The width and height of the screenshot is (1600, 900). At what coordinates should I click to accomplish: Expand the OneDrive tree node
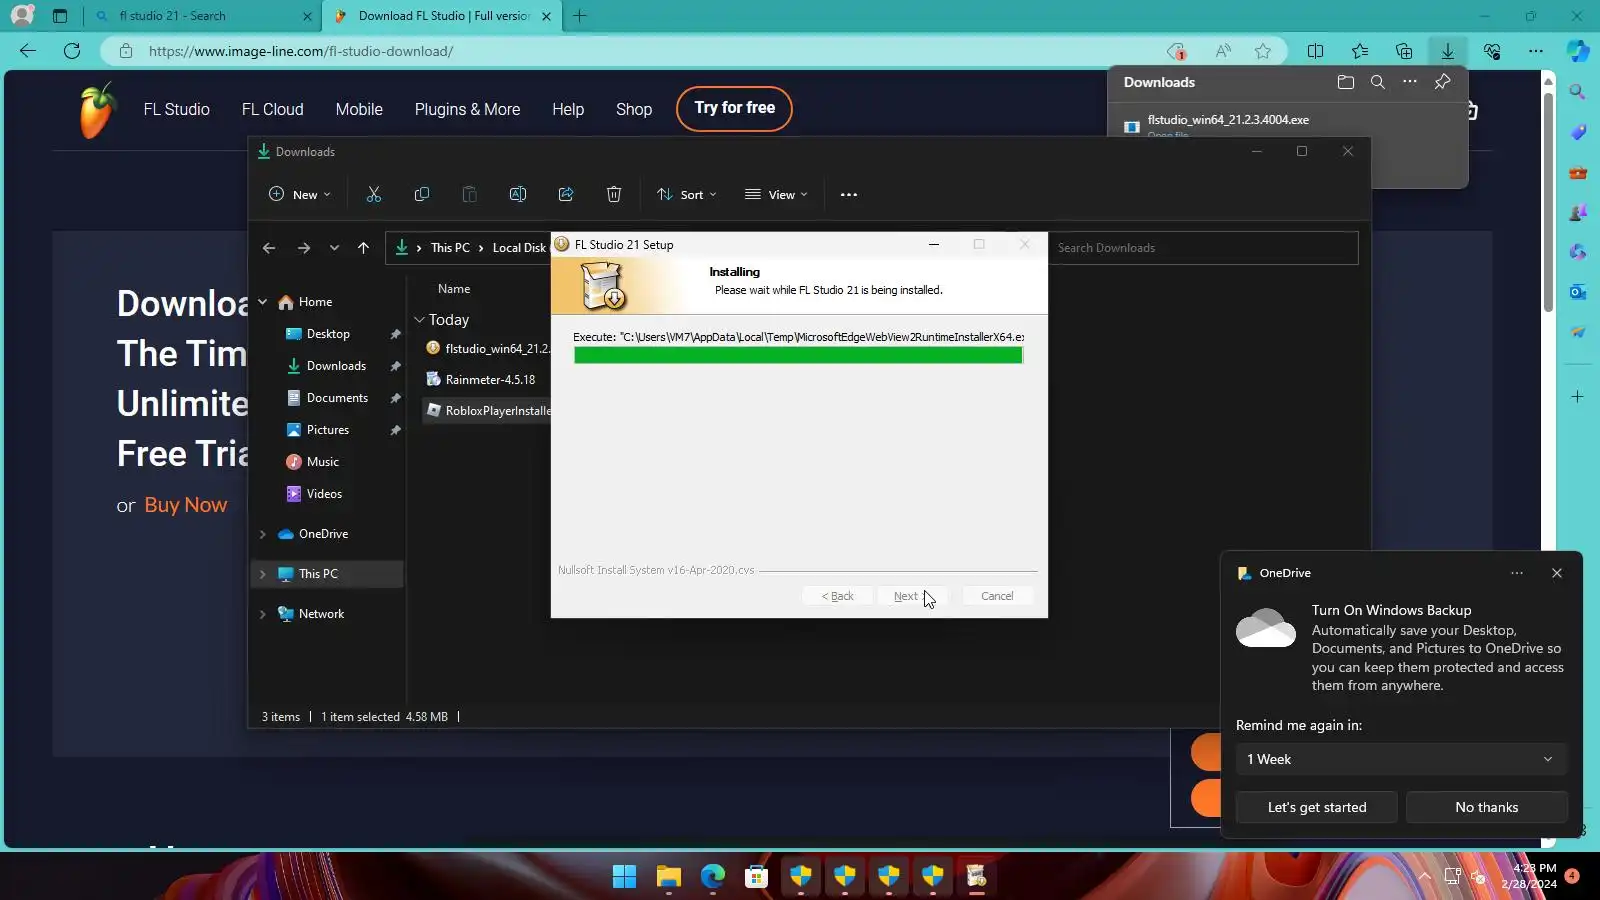click(x=263, y=534)
